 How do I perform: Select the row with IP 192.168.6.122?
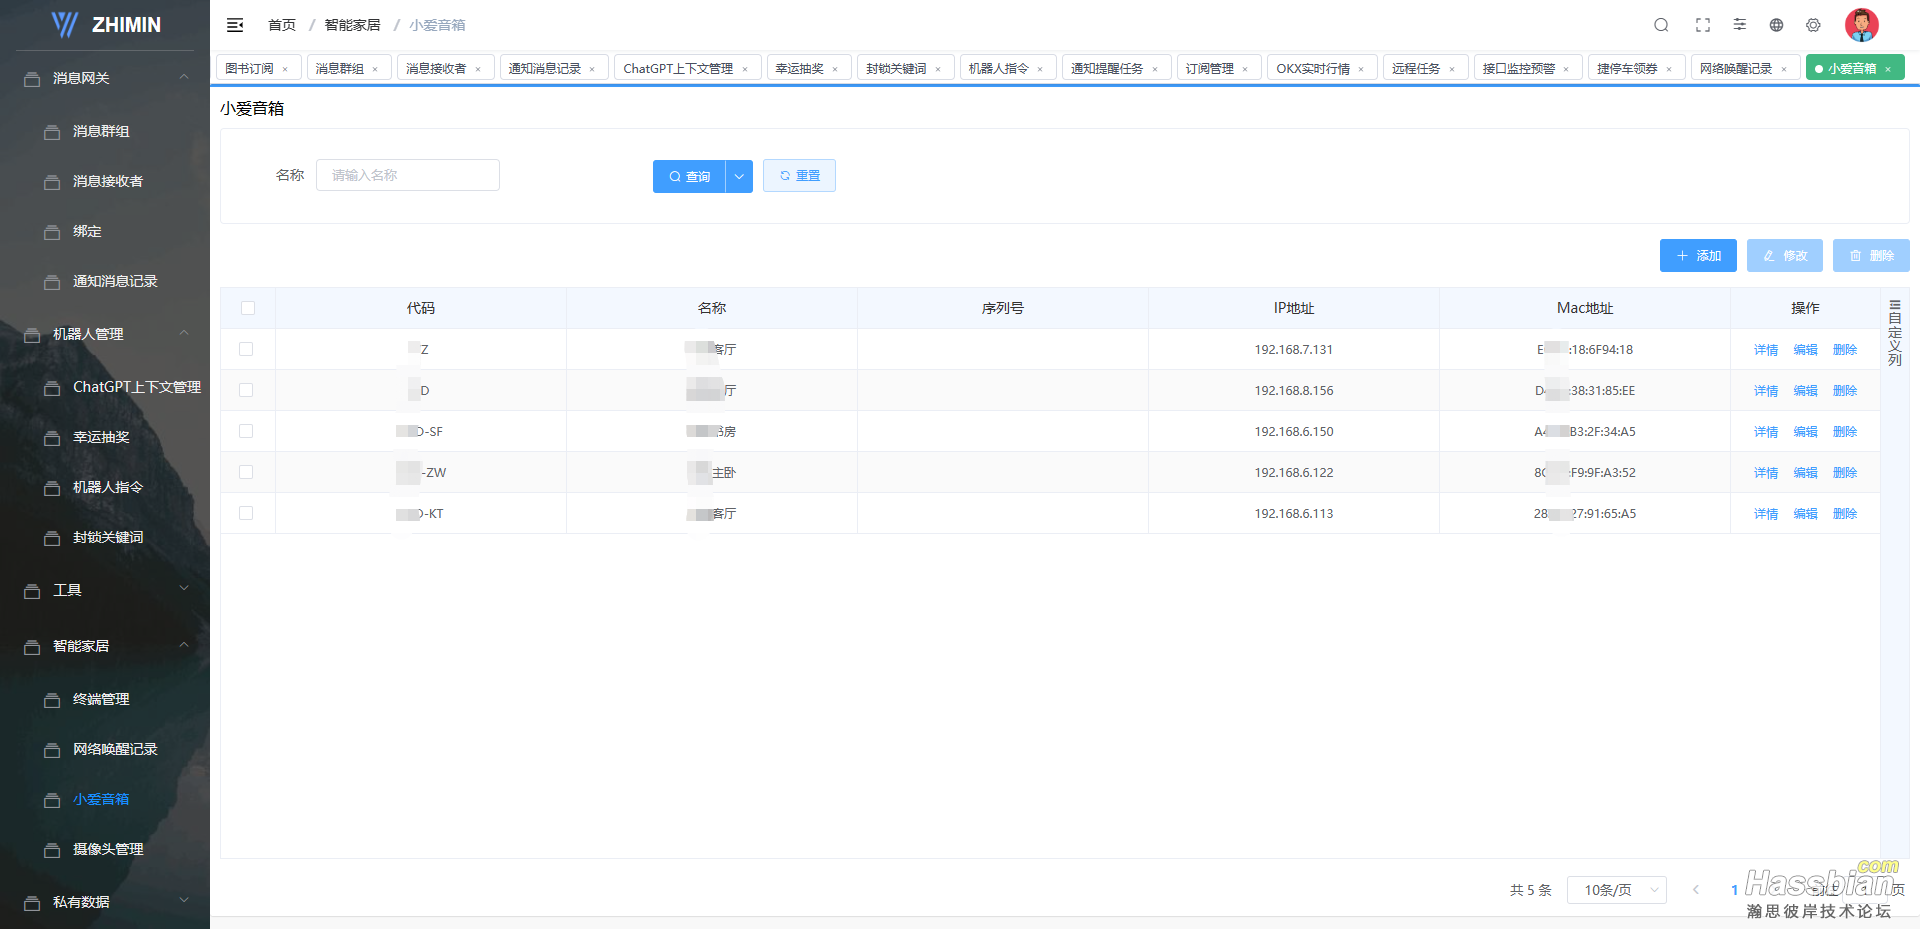coord(246,472)
